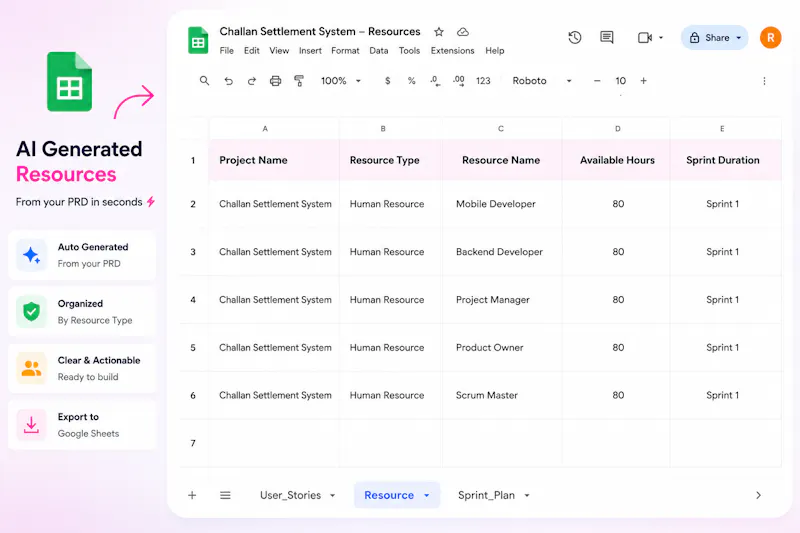Click the Export to Google Sheets card

(82, 425)
